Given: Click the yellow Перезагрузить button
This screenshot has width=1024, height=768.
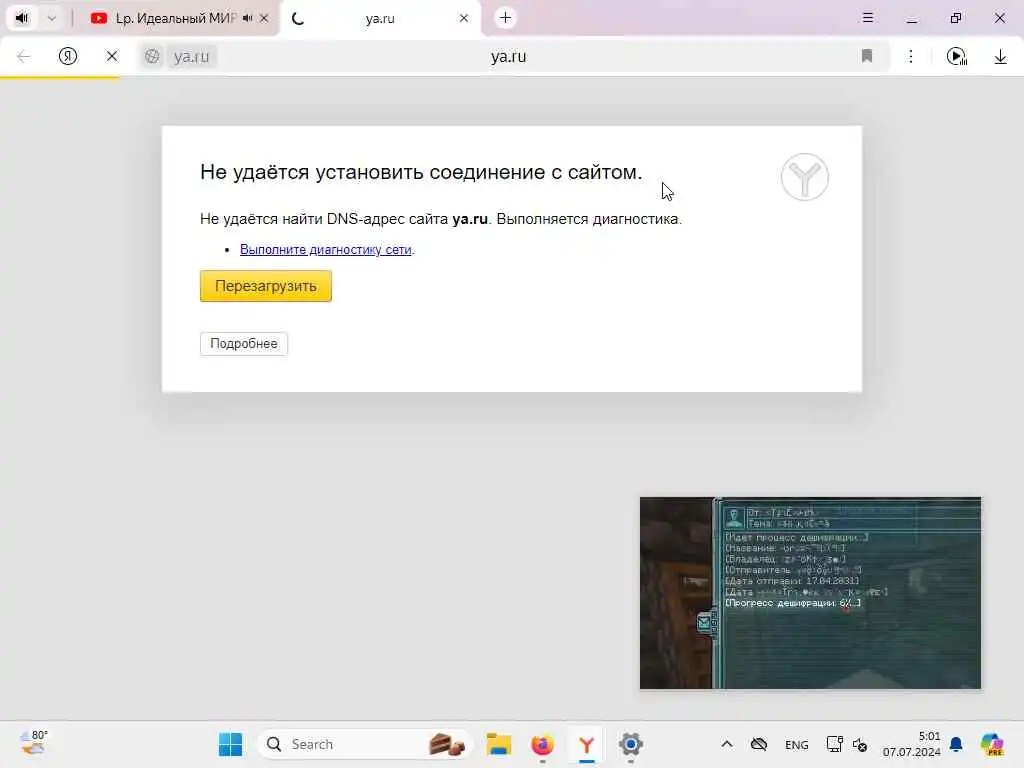Looking at the screenshot, I should [266, 286].
